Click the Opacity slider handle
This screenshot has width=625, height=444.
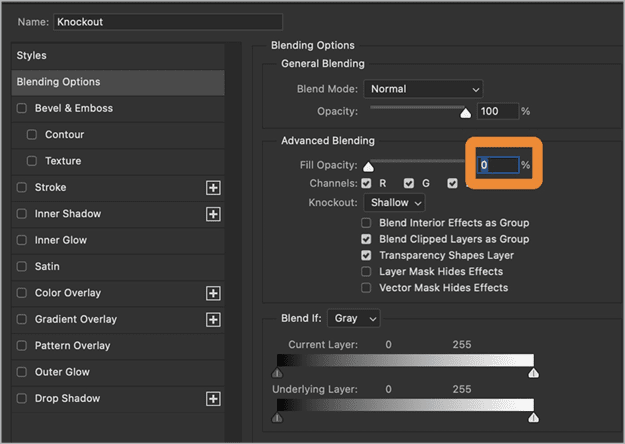pyautogui.click(x=466, y=114)
